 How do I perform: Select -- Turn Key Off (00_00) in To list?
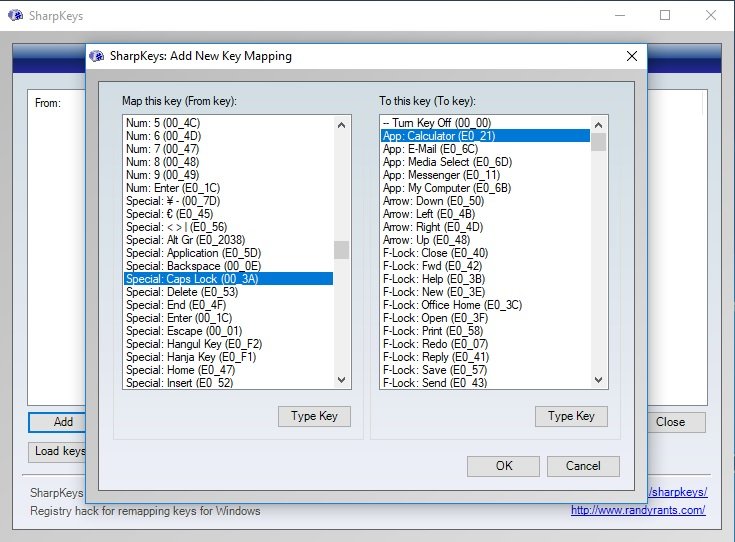[x=485, y=123]
